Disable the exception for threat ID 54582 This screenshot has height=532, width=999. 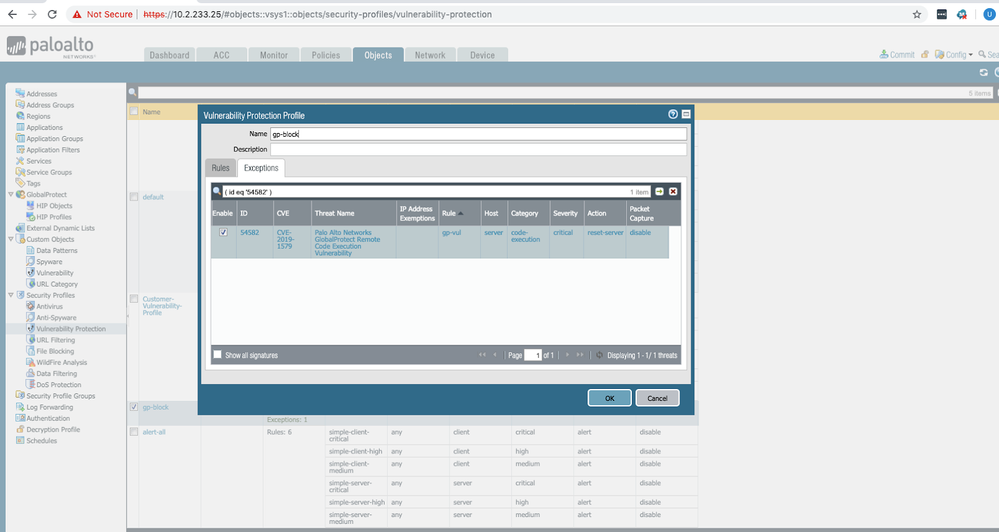224,233
